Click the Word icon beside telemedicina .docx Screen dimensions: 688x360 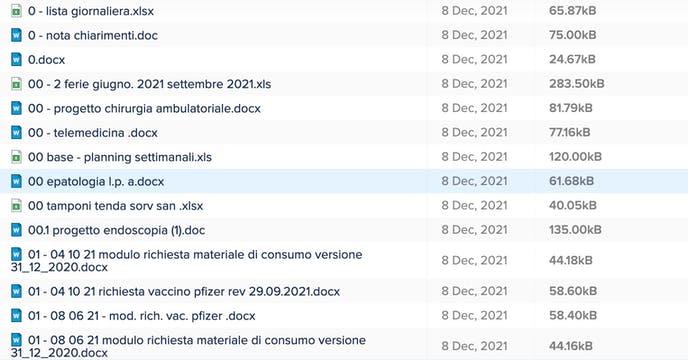coord(16,133)
